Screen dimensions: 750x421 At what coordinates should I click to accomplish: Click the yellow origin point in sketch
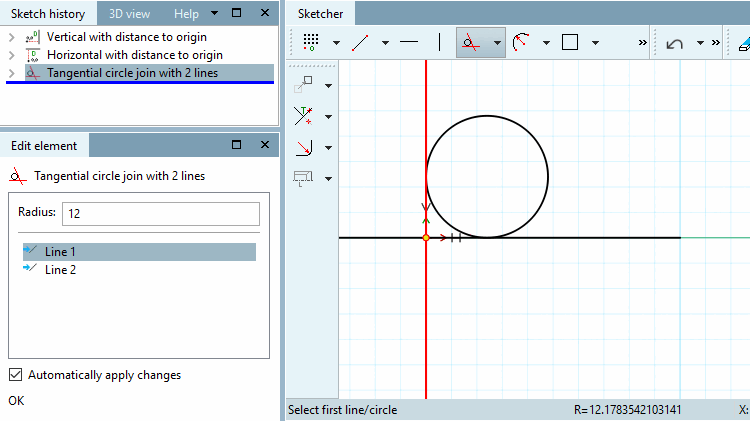[x=426, y=238]
